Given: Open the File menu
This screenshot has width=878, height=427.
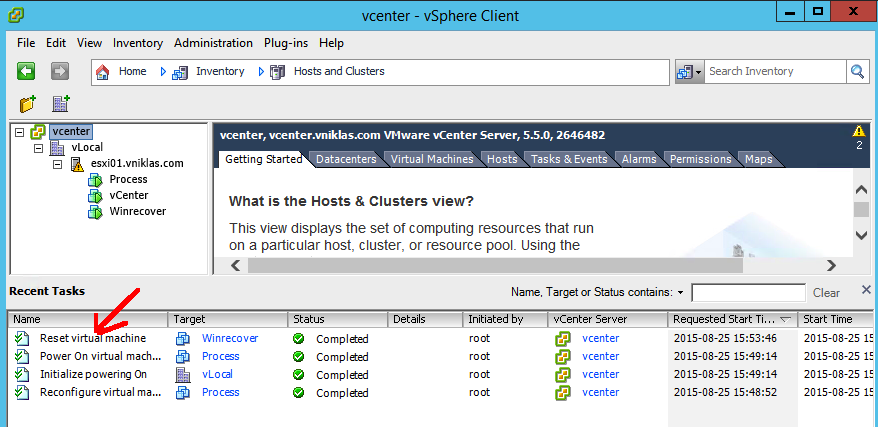Looking at the screenshot, I should click(x=26, y=43).
